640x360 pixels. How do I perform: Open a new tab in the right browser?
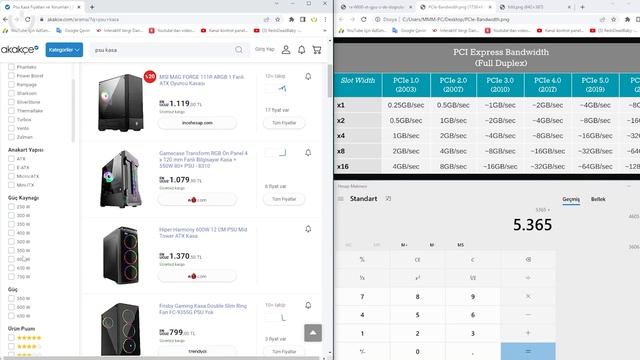582,7
